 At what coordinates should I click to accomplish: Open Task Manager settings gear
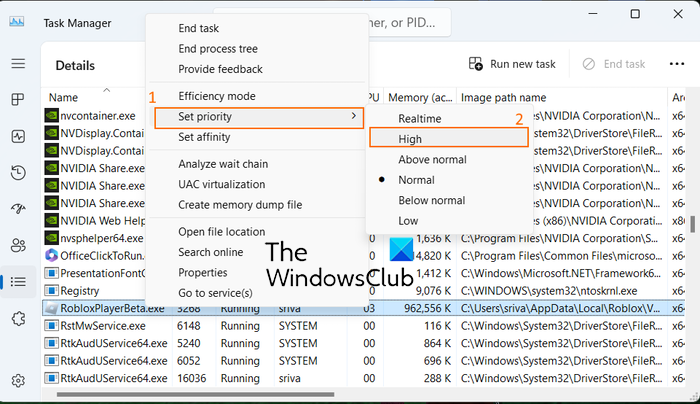coord(18,381)
